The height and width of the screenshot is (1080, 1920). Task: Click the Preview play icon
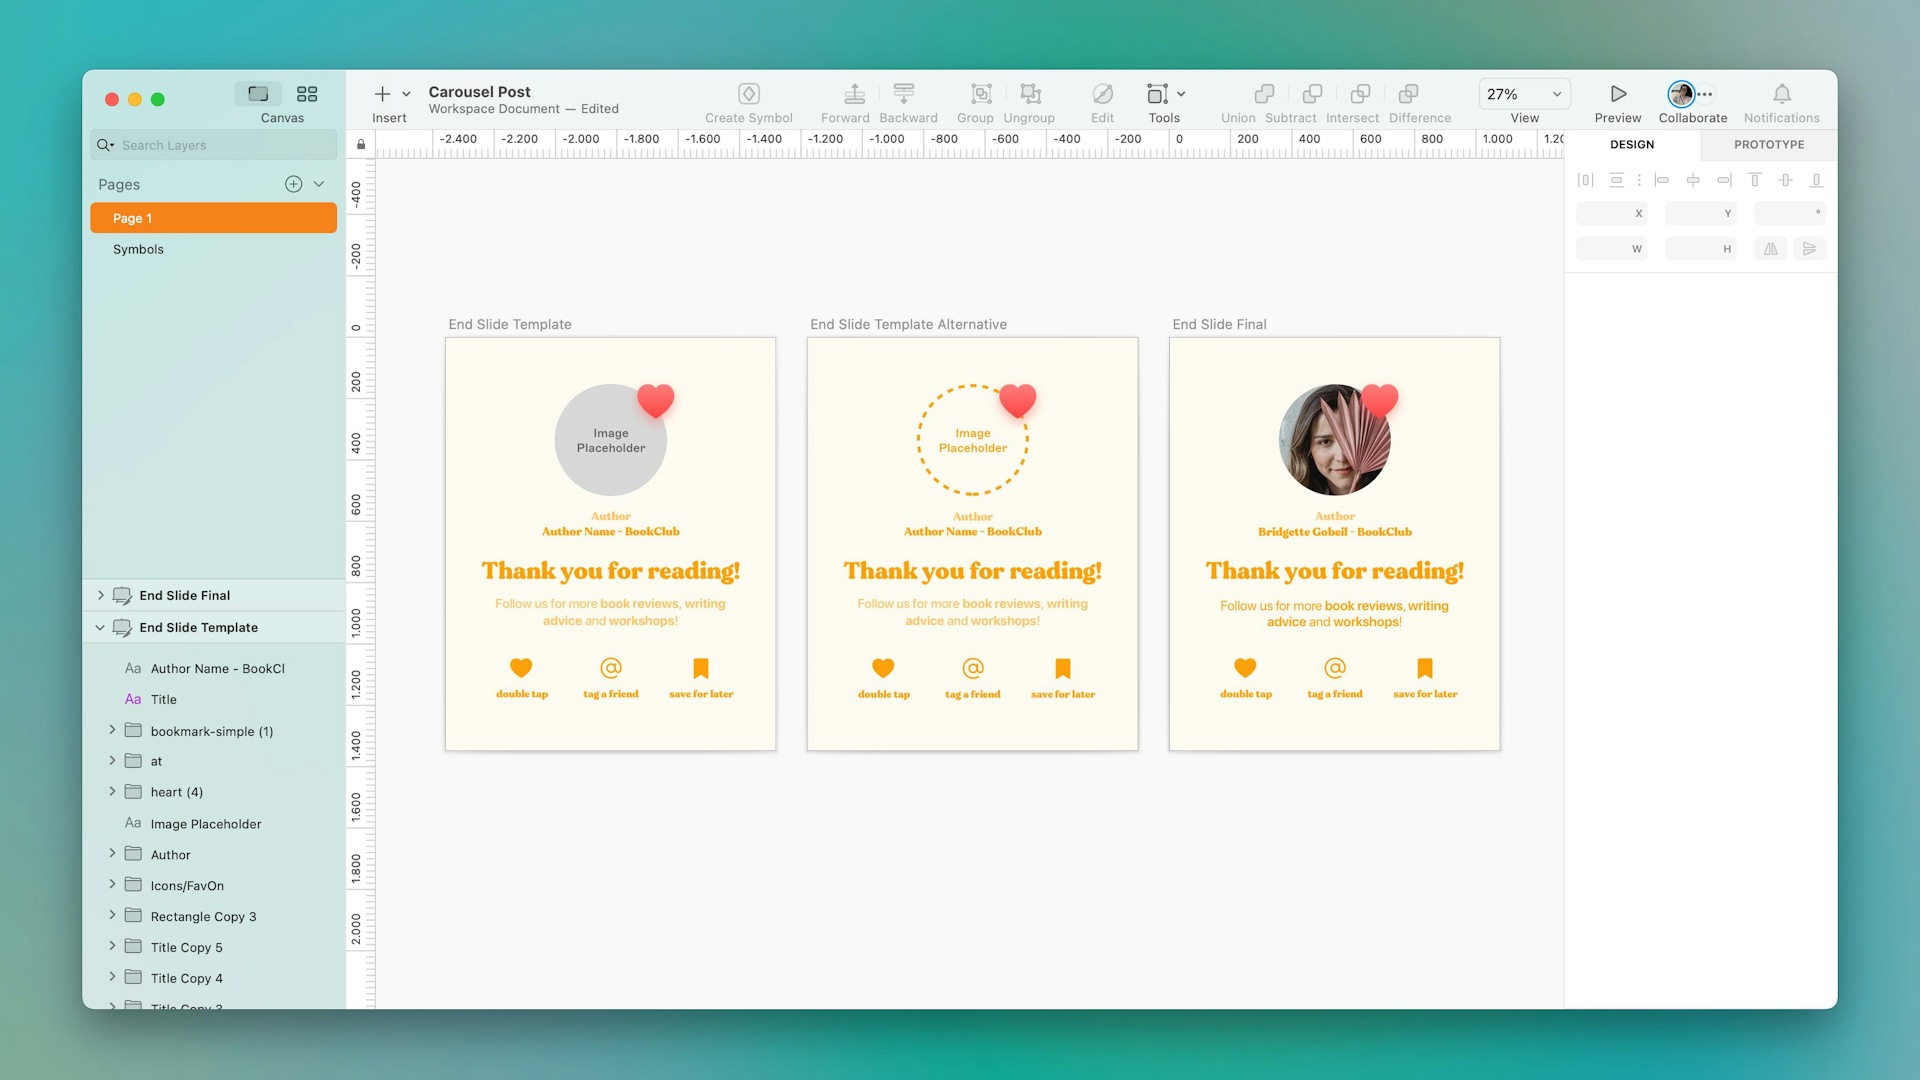click(1617, 93)
